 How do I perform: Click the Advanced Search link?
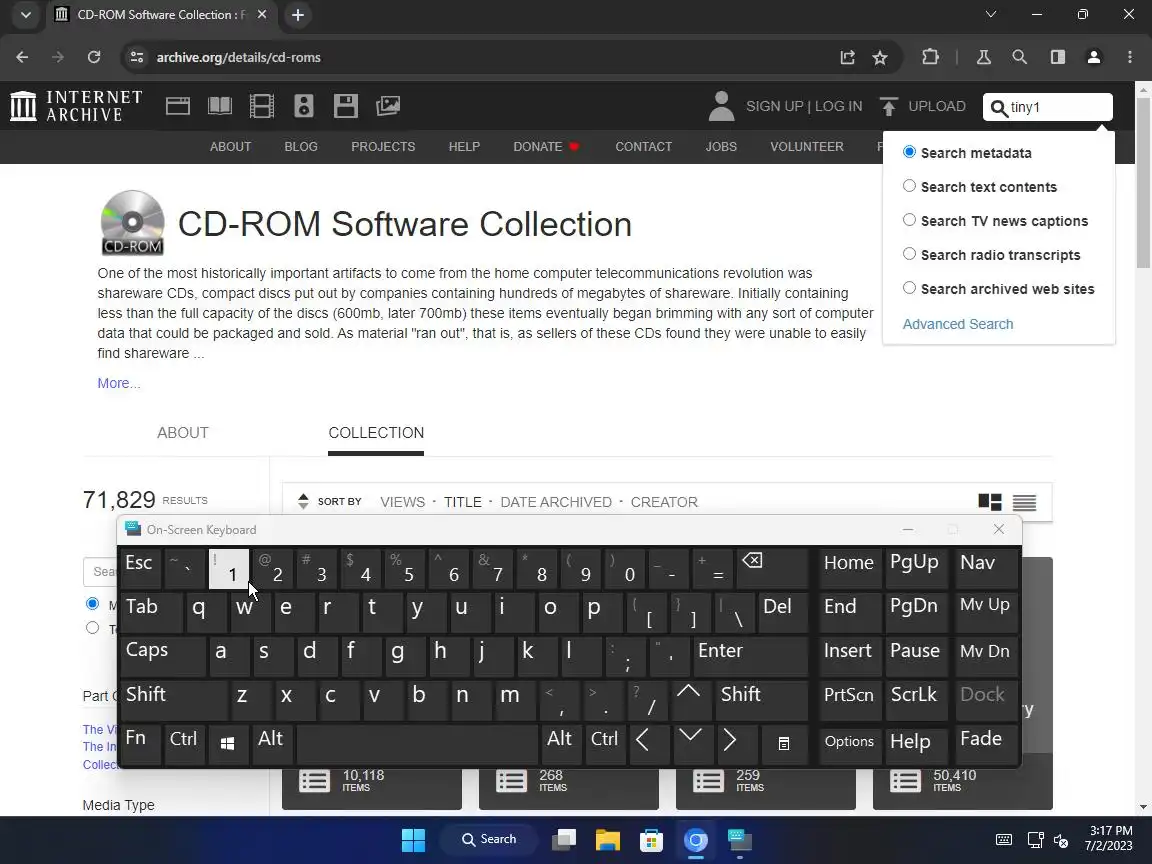tap(957, 324)
